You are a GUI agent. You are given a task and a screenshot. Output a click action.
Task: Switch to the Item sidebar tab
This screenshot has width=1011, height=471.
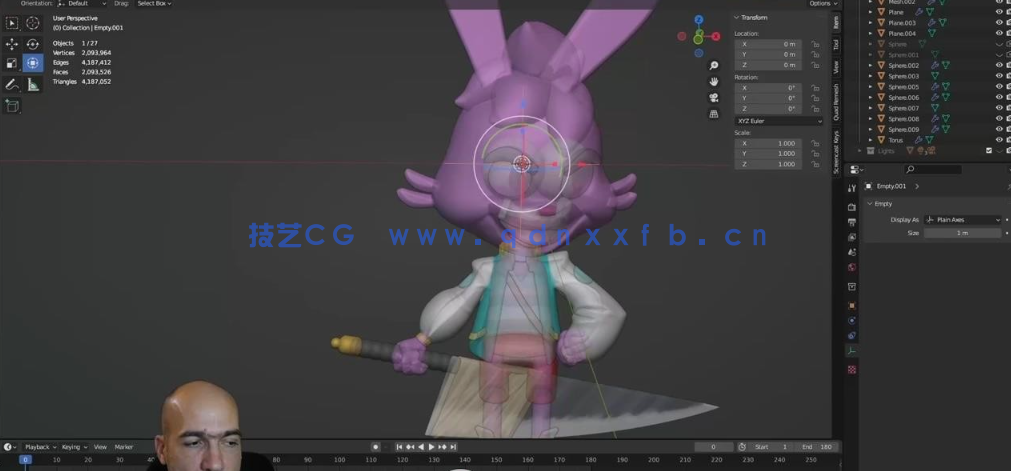pyautogui.click(x=836, y=23)
